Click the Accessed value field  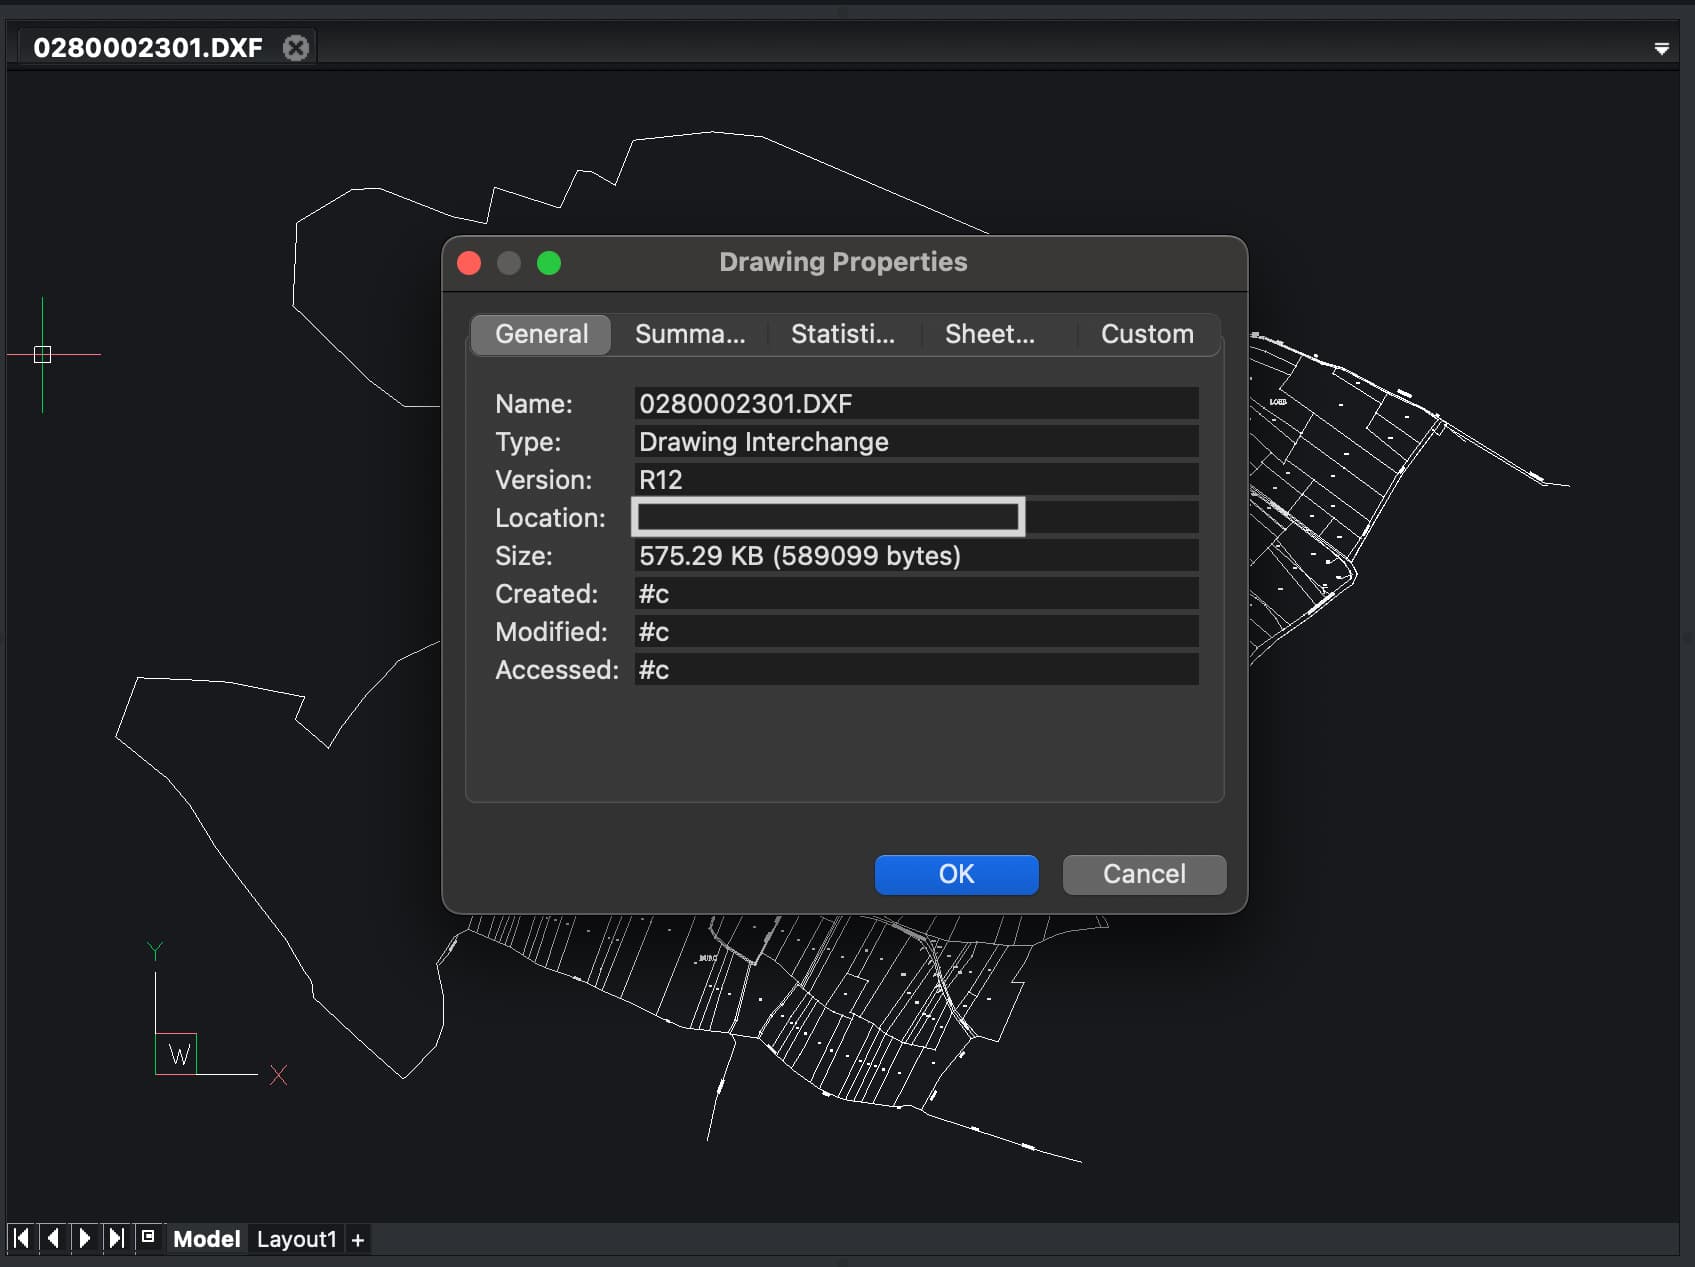(x=916, y=669)
